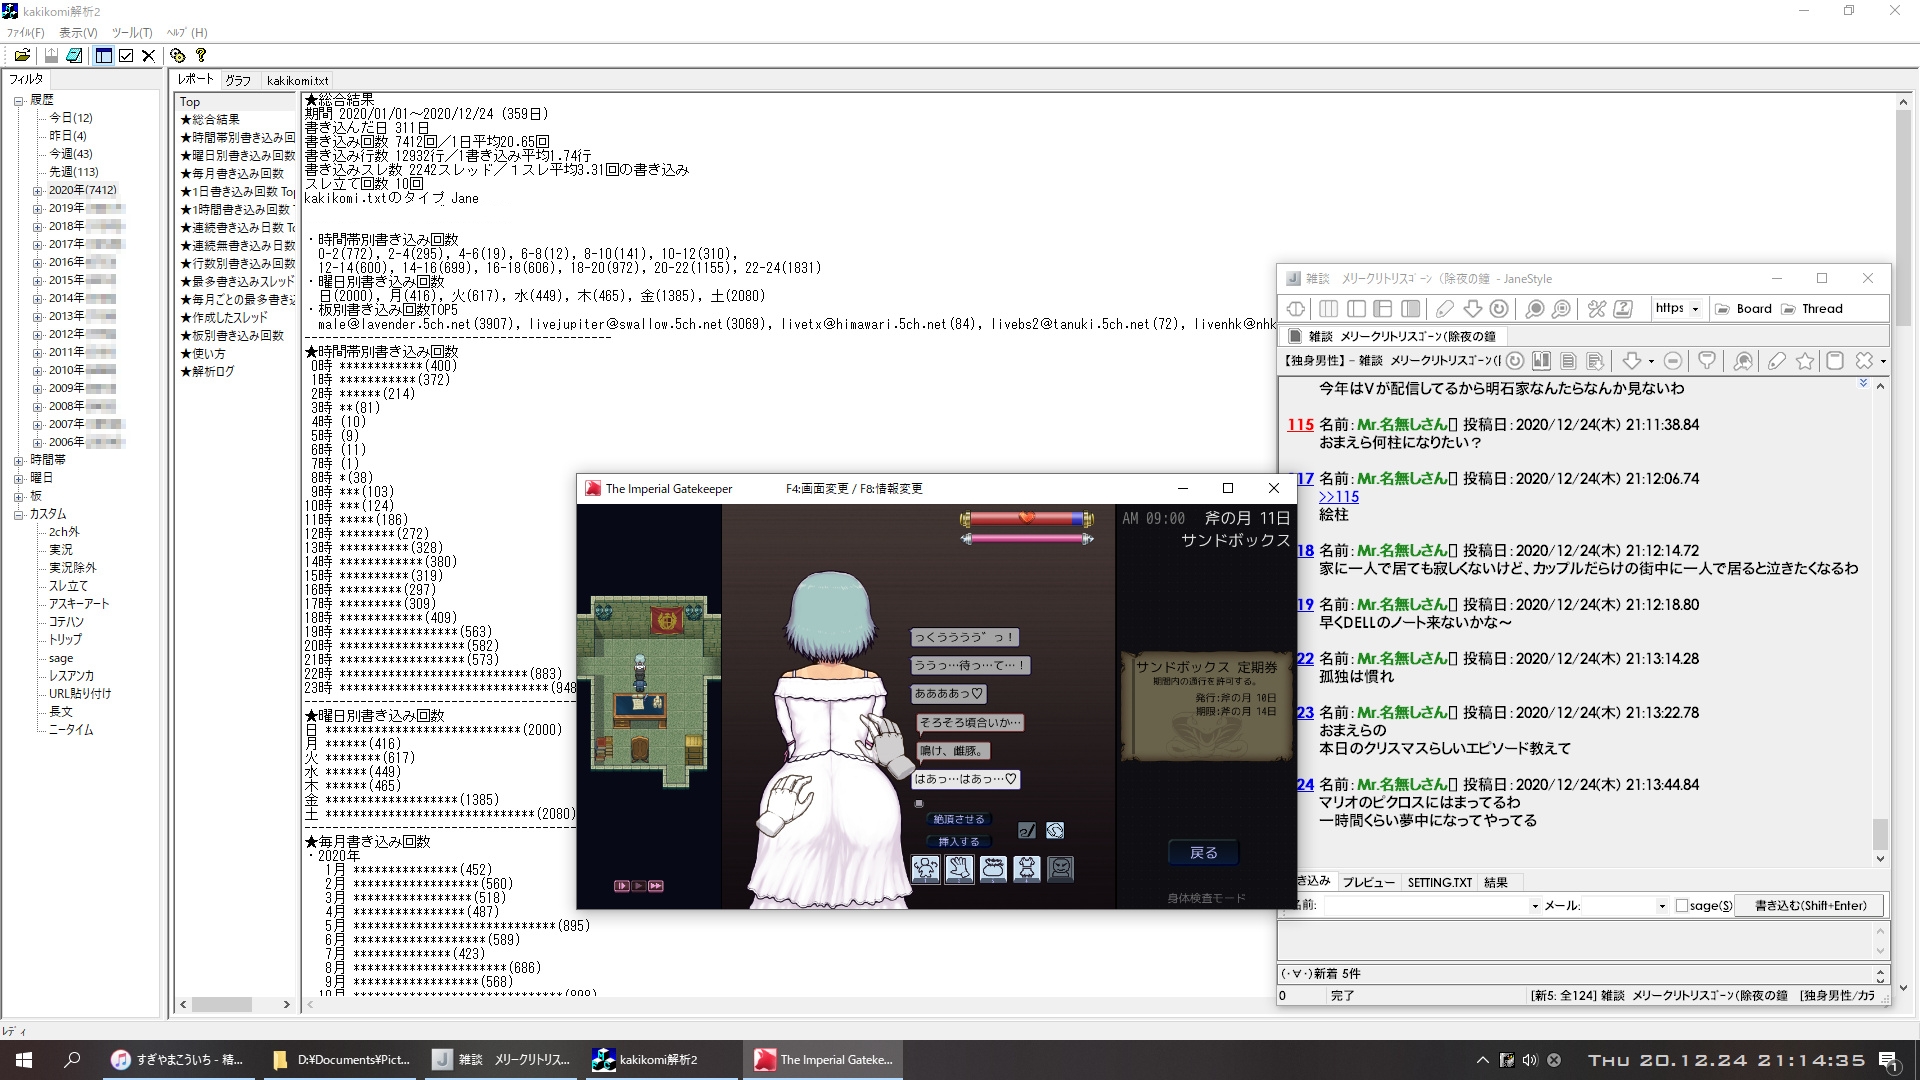Toggle the filter pane layout icon
The width and height of the screenshot is (1920, 1080).
click(104, 56)
